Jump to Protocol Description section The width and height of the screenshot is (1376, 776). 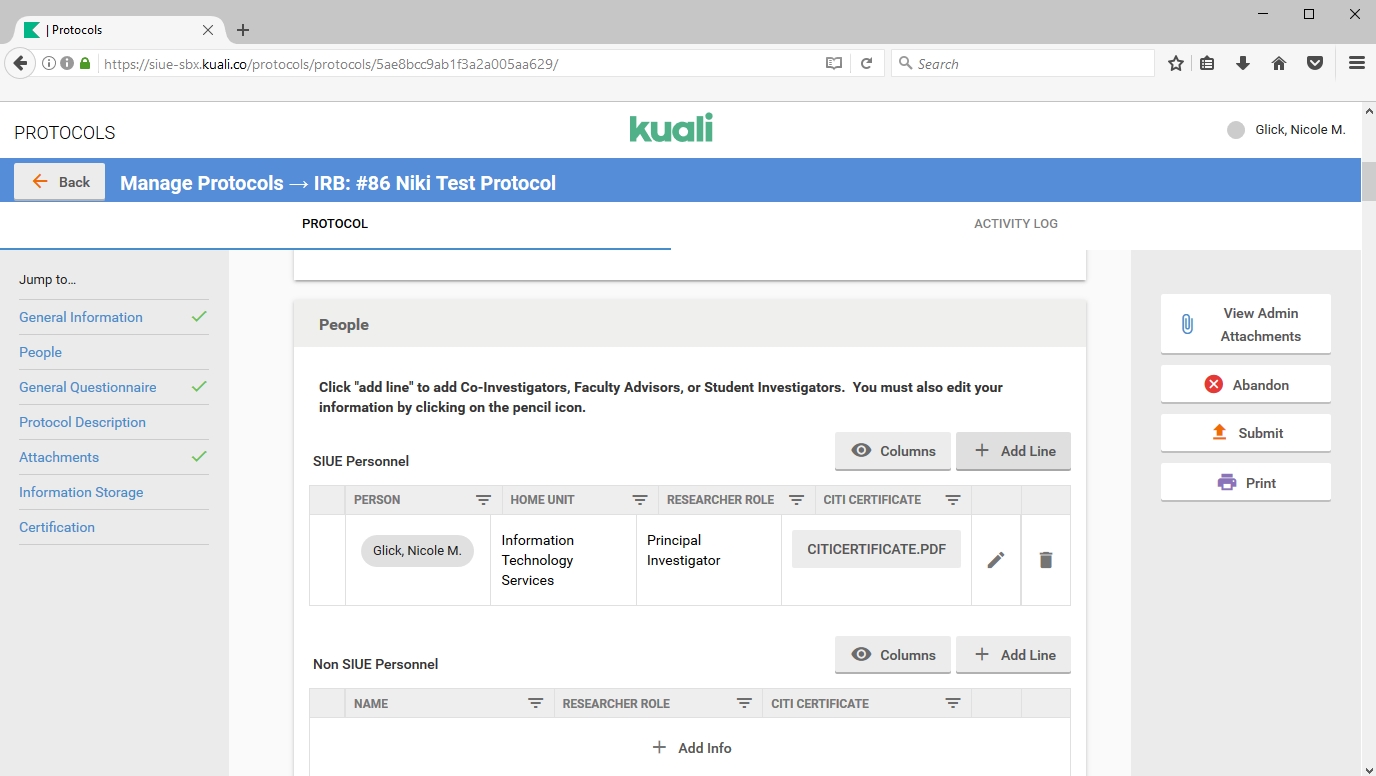pos(82,422)
